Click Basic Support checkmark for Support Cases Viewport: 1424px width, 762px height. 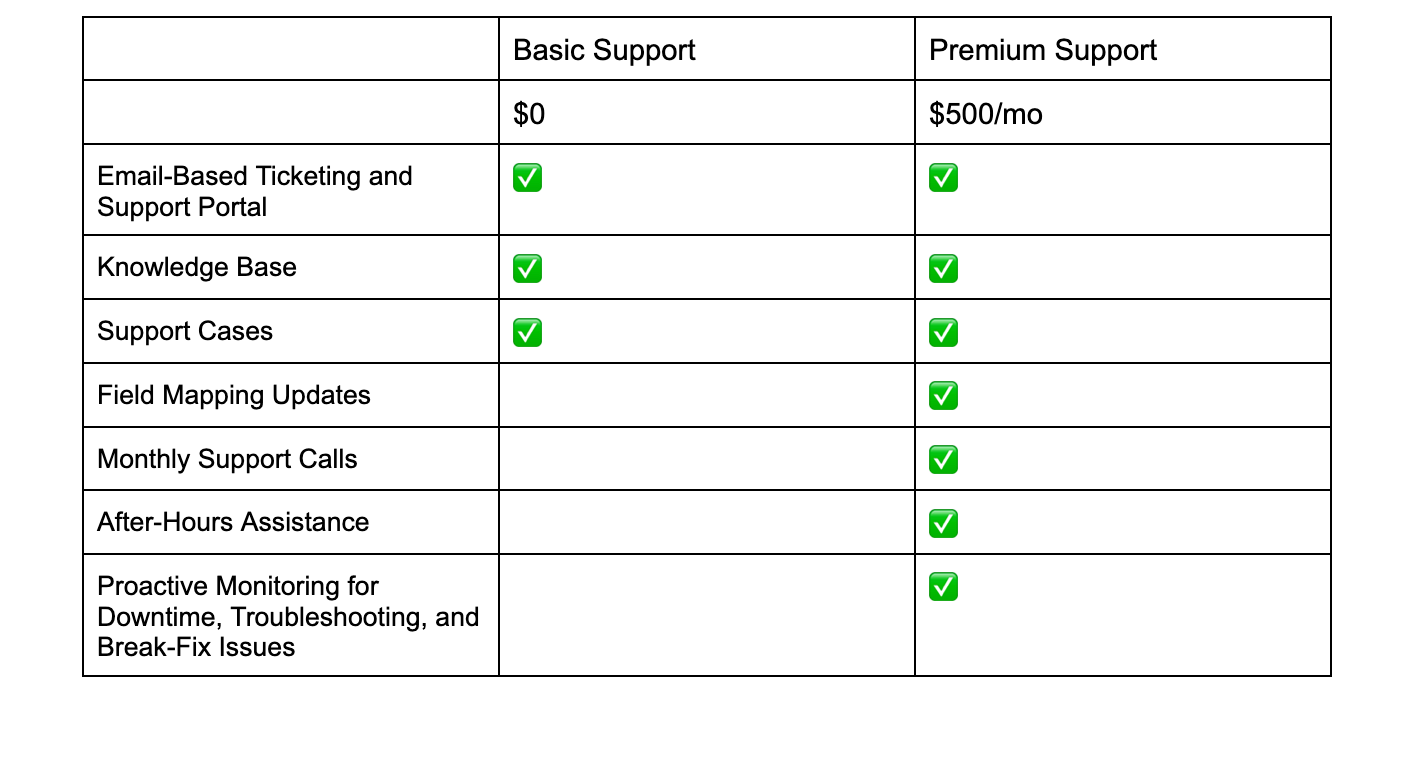[527, 332]
